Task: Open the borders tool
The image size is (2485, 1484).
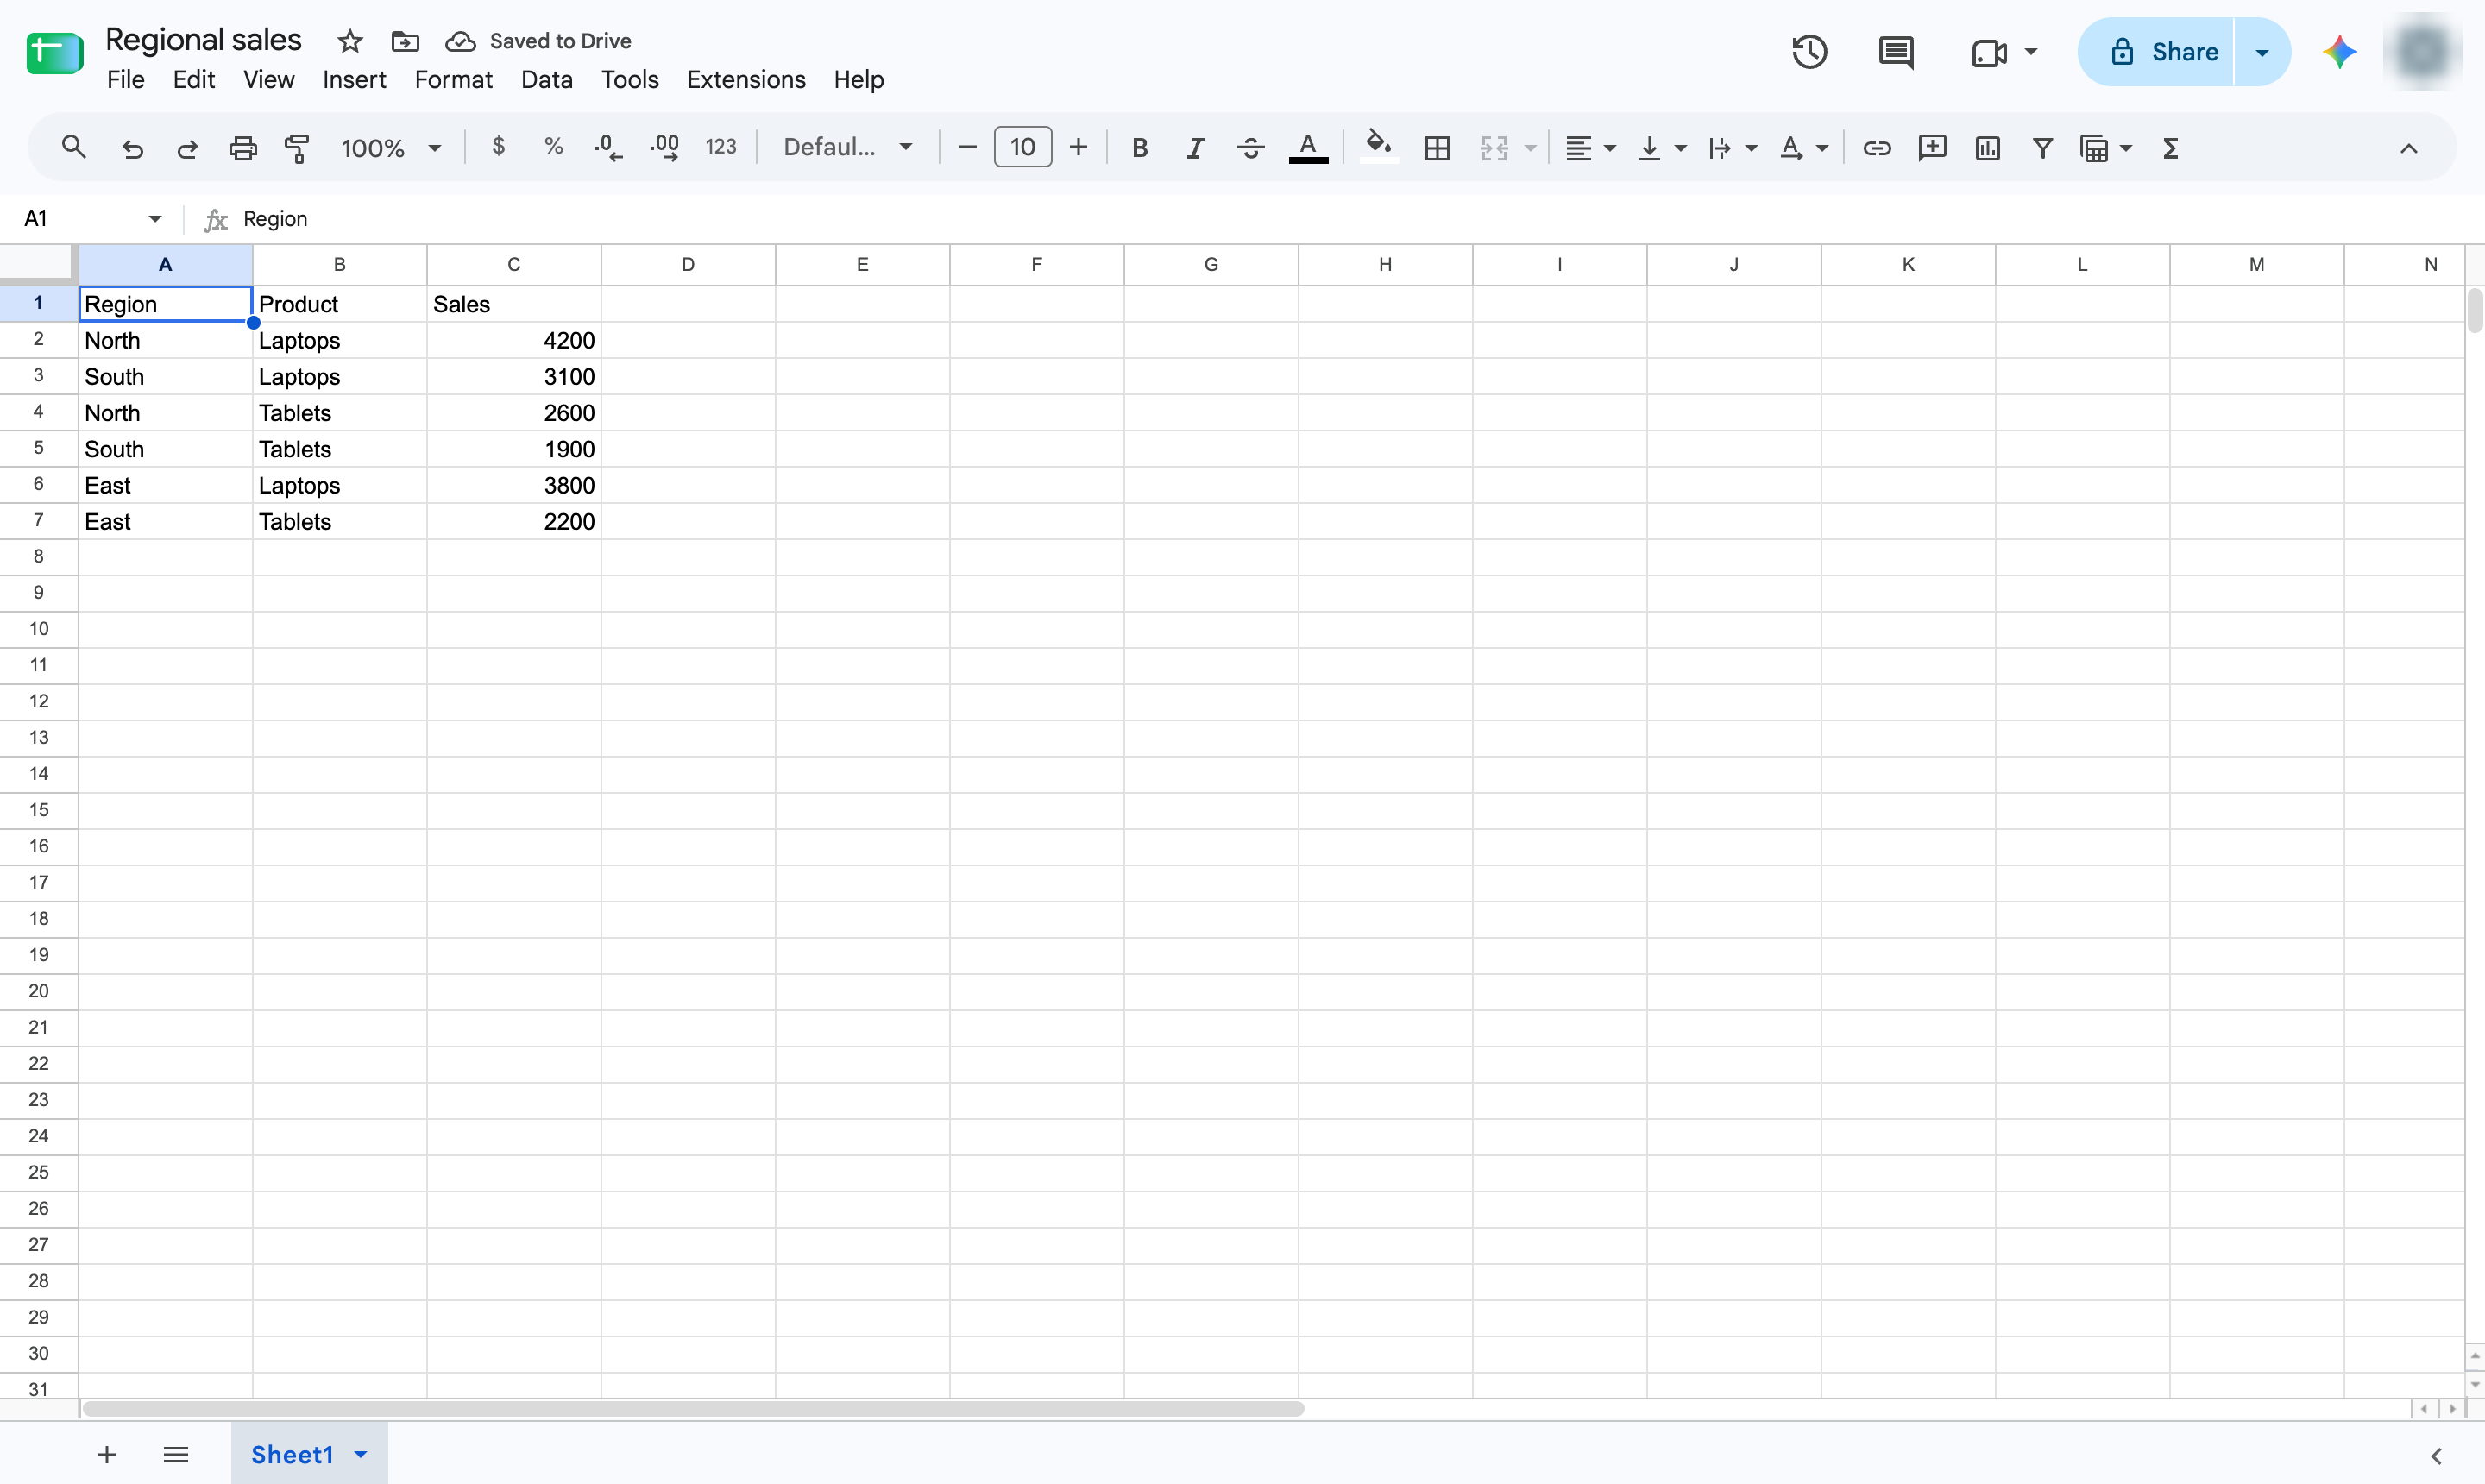Action: click(x=1437, y=148)
